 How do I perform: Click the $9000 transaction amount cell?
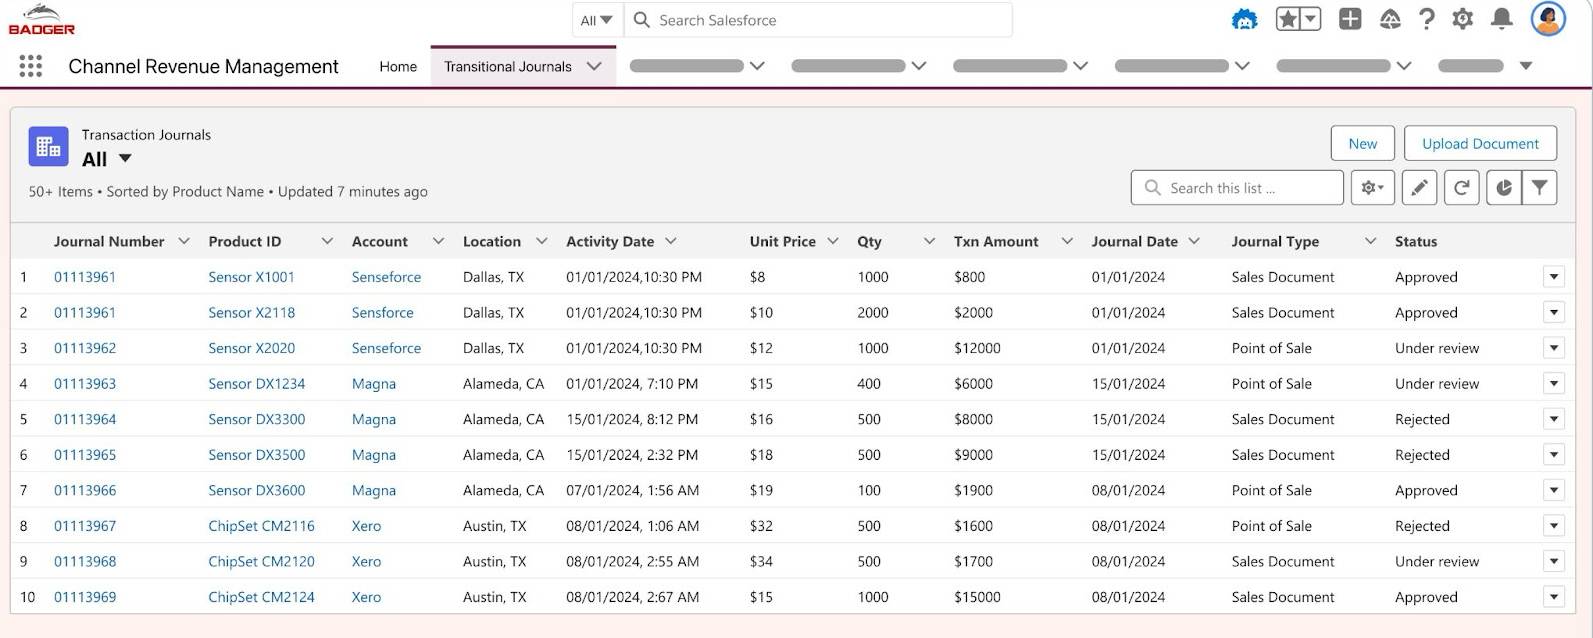(x=974, y=455)
